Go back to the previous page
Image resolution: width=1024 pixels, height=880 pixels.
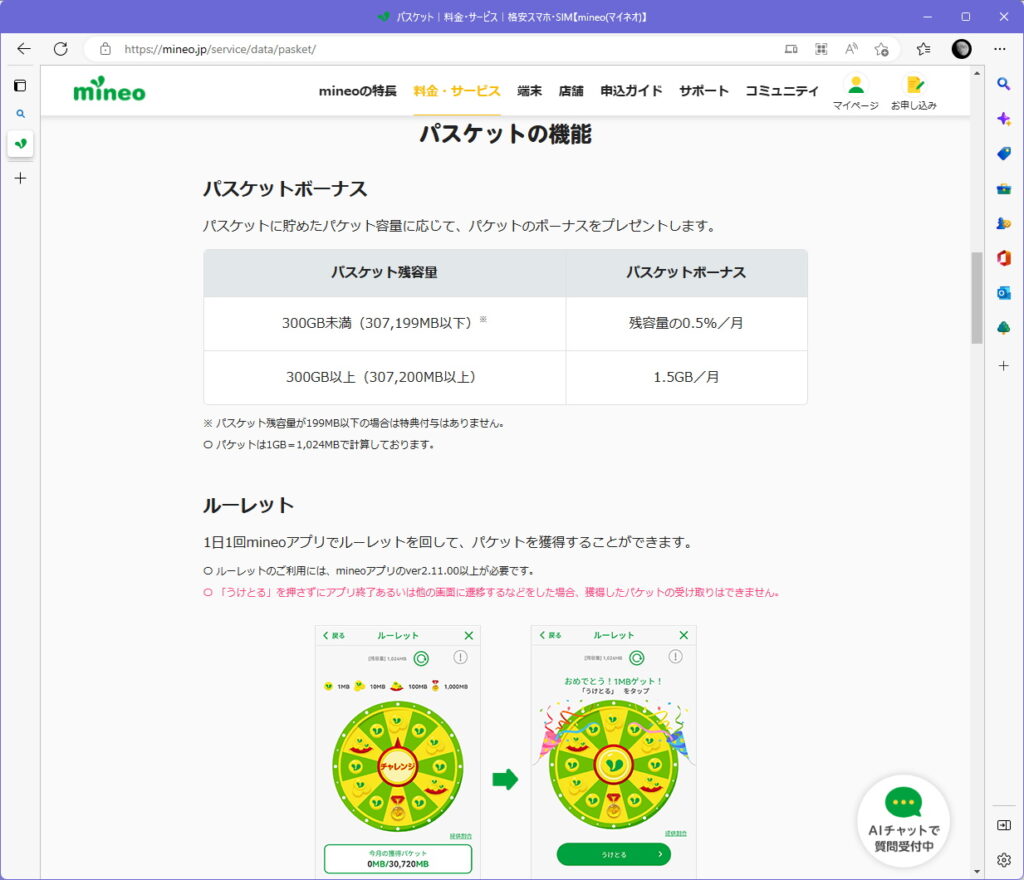[x=24, y=49]
